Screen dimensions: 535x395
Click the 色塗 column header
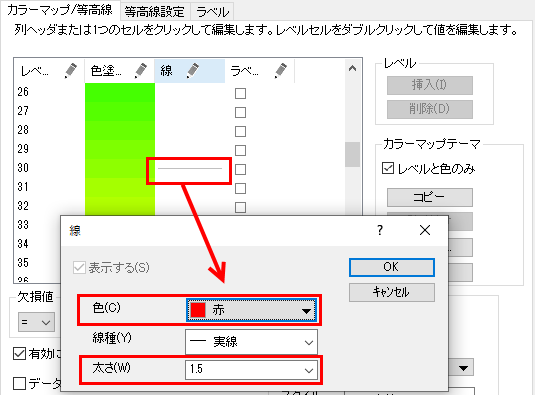click(119, 71)
